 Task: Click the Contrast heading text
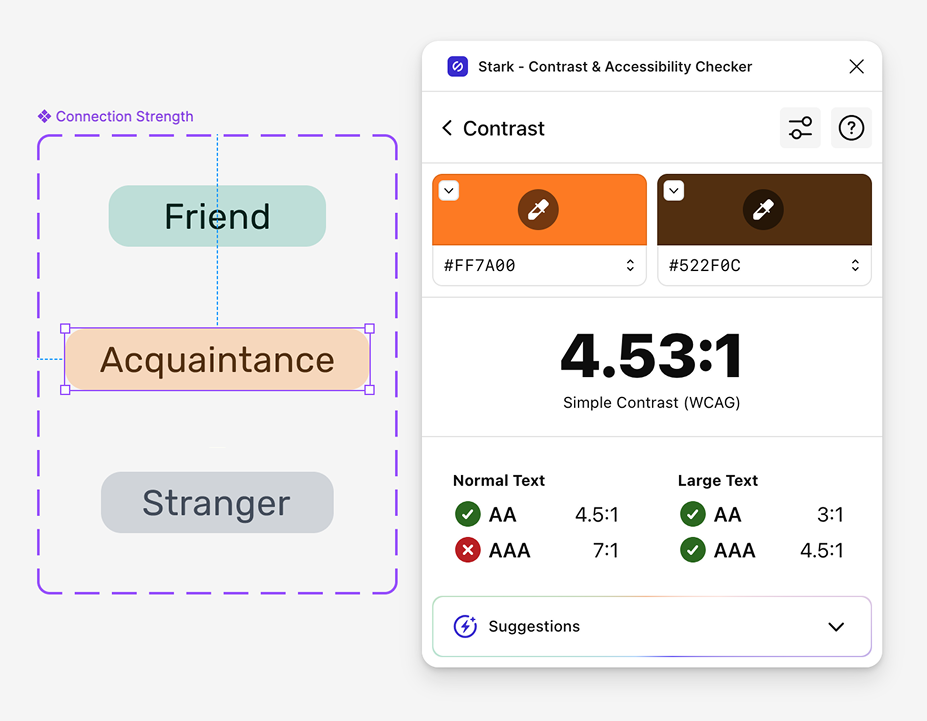503,128
